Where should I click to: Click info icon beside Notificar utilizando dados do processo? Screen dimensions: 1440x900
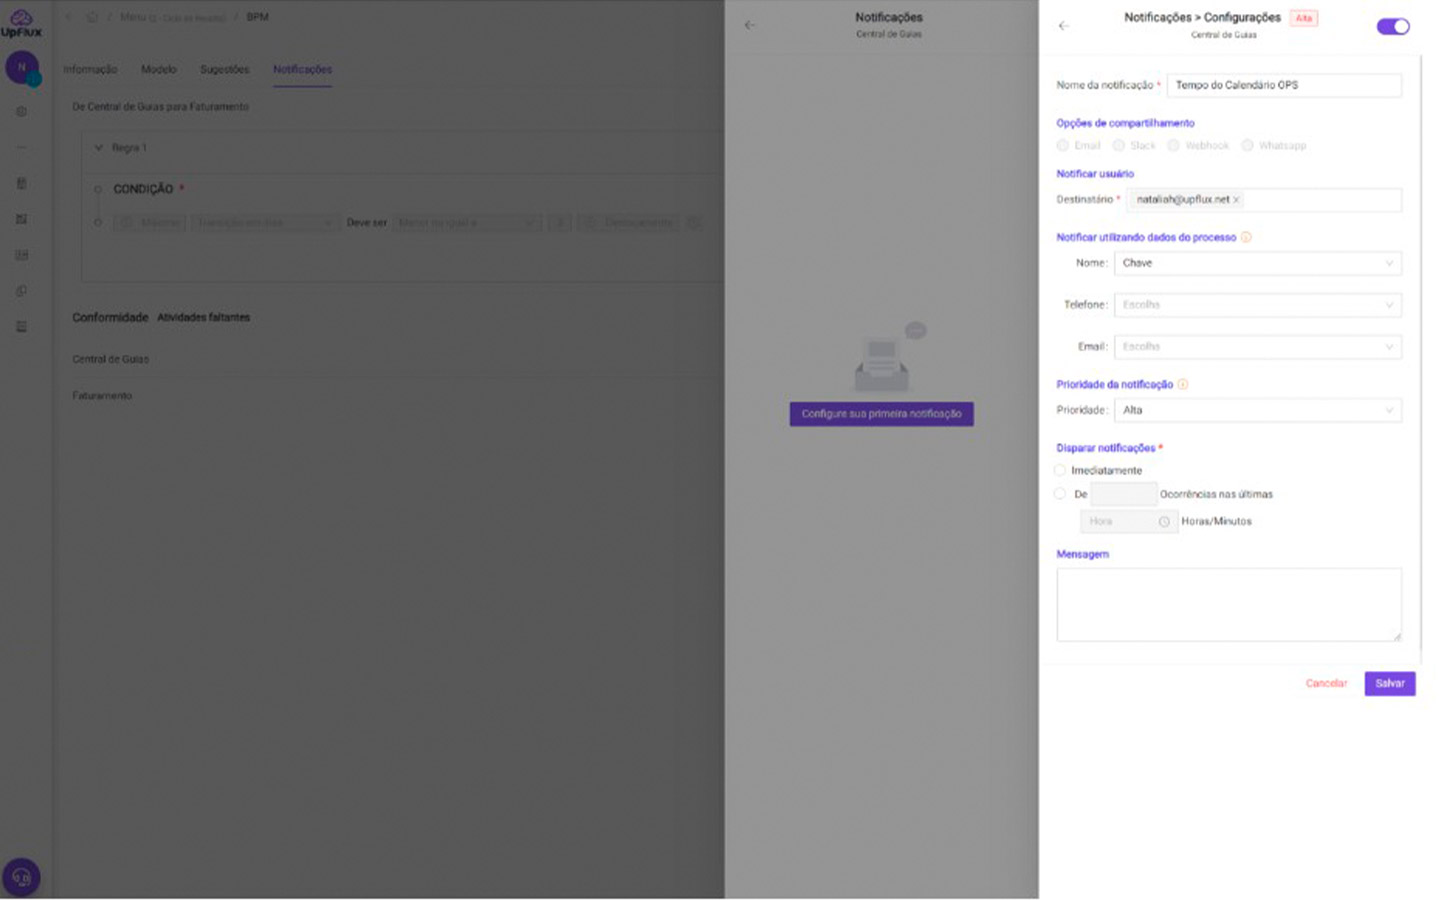(x=1246, y=238)
